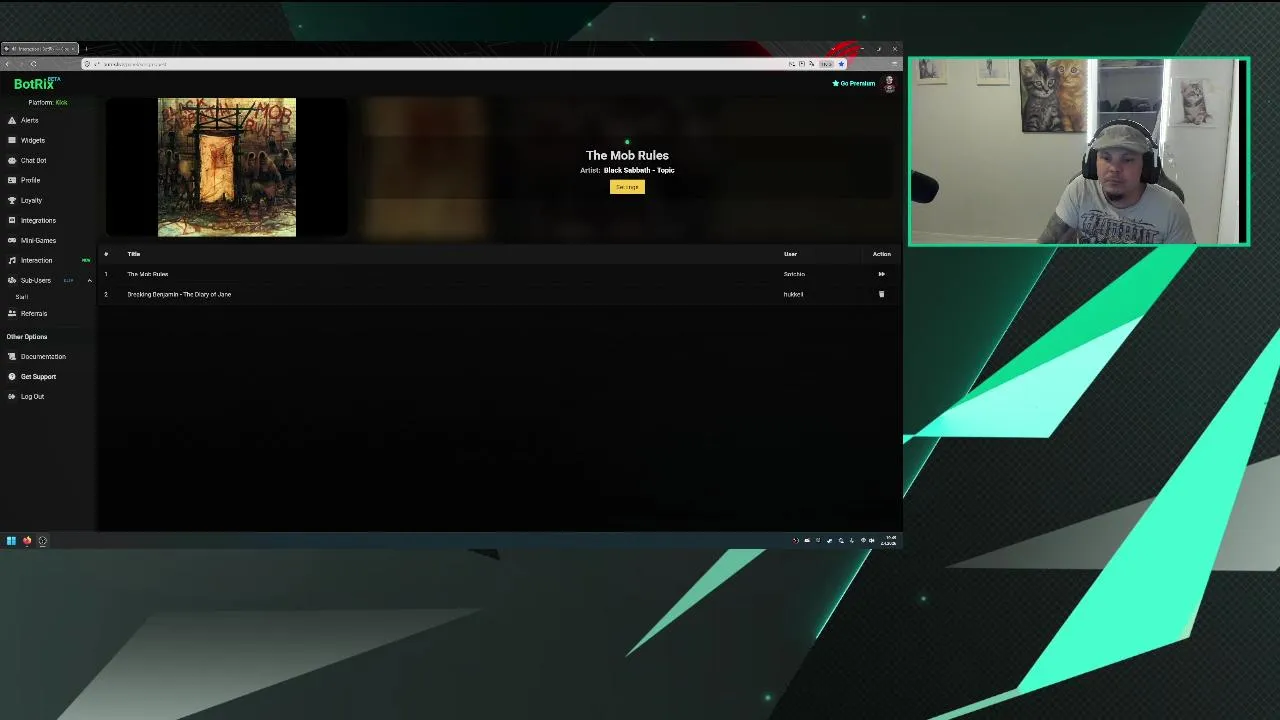Open the Loyalty menu item label
1280x720 pixels.
click(x=31, y=200)
